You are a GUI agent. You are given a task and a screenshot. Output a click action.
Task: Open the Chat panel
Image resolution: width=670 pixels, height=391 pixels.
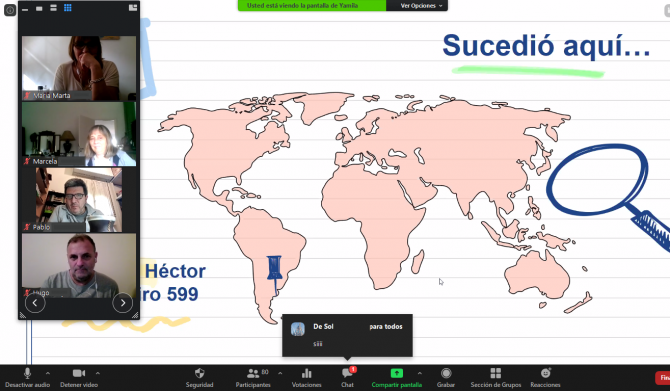point(347,378)
